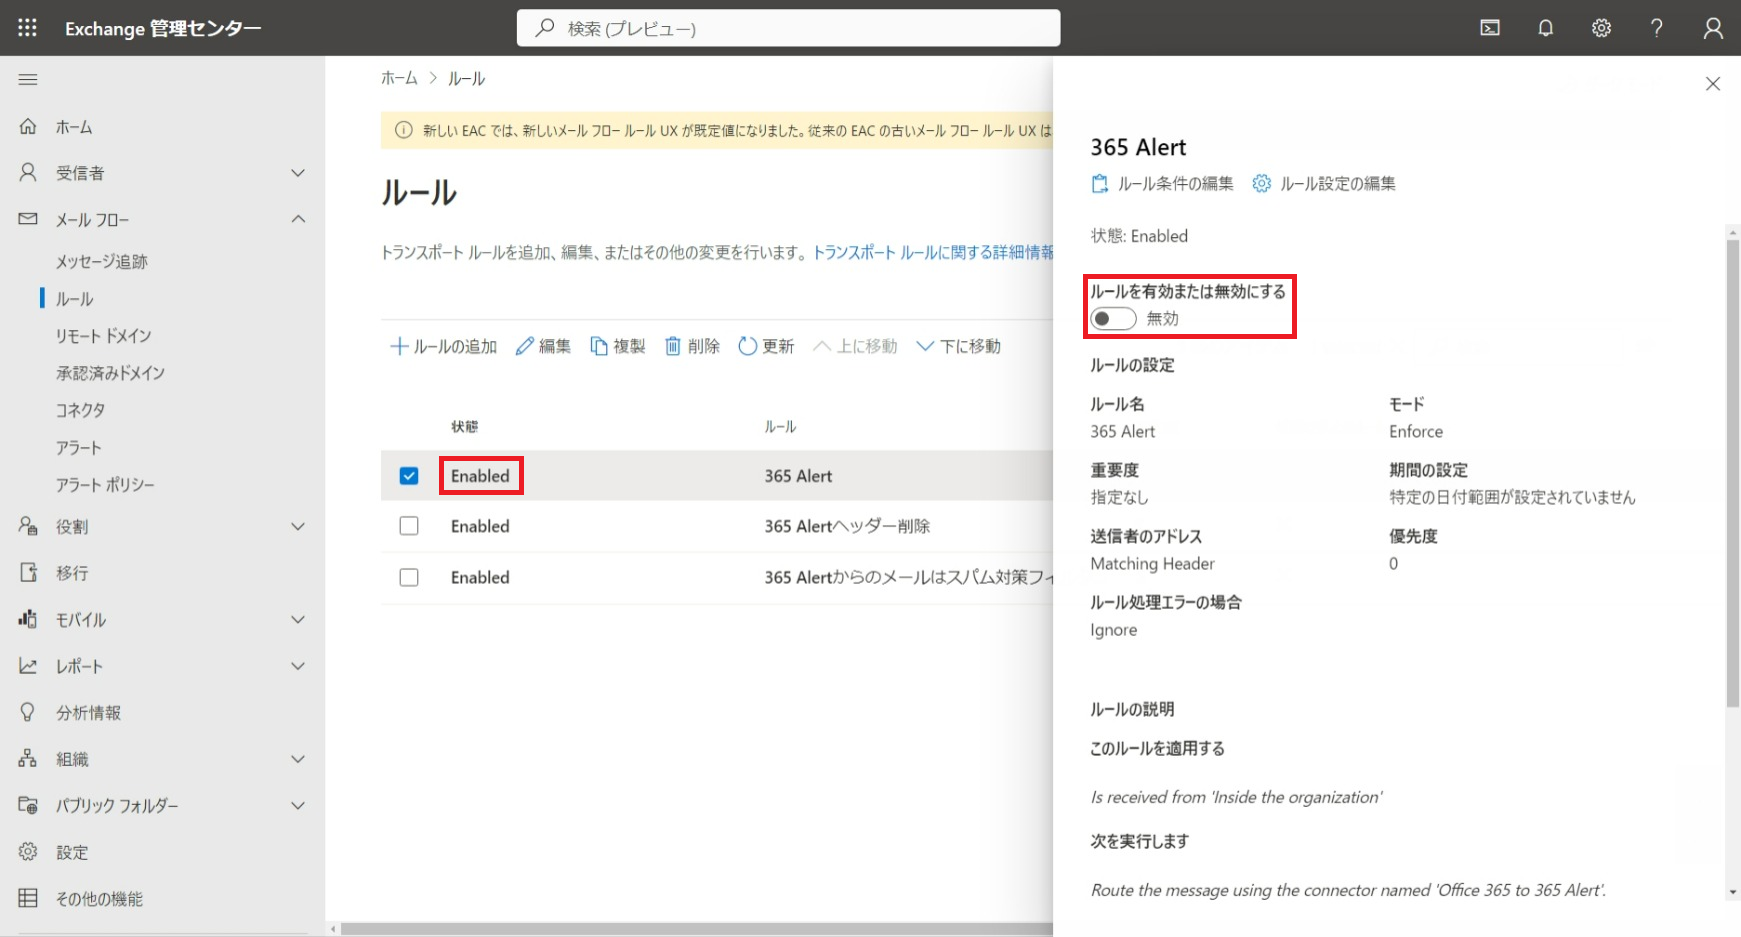Click the help question mark icon
This screenshot has height=937, width=1741.
click(1656, 28)
